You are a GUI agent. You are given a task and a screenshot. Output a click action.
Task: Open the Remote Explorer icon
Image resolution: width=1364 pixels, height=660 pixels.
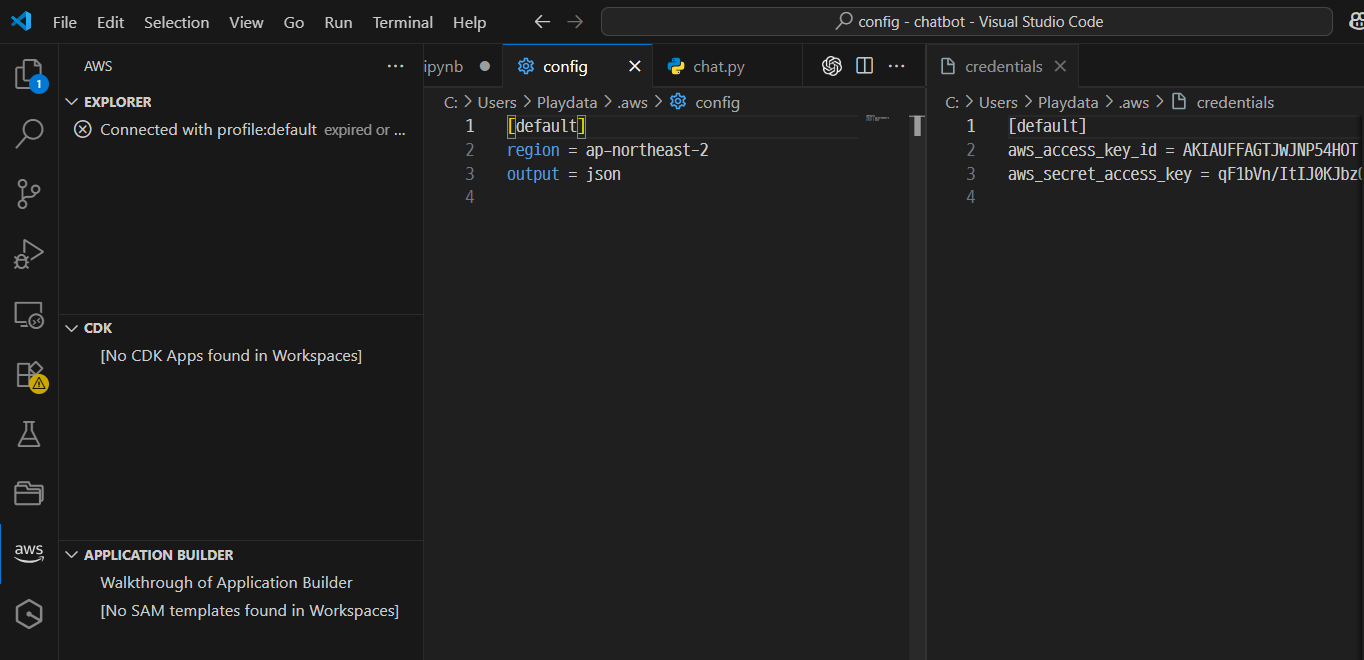[x=29, y=315]
